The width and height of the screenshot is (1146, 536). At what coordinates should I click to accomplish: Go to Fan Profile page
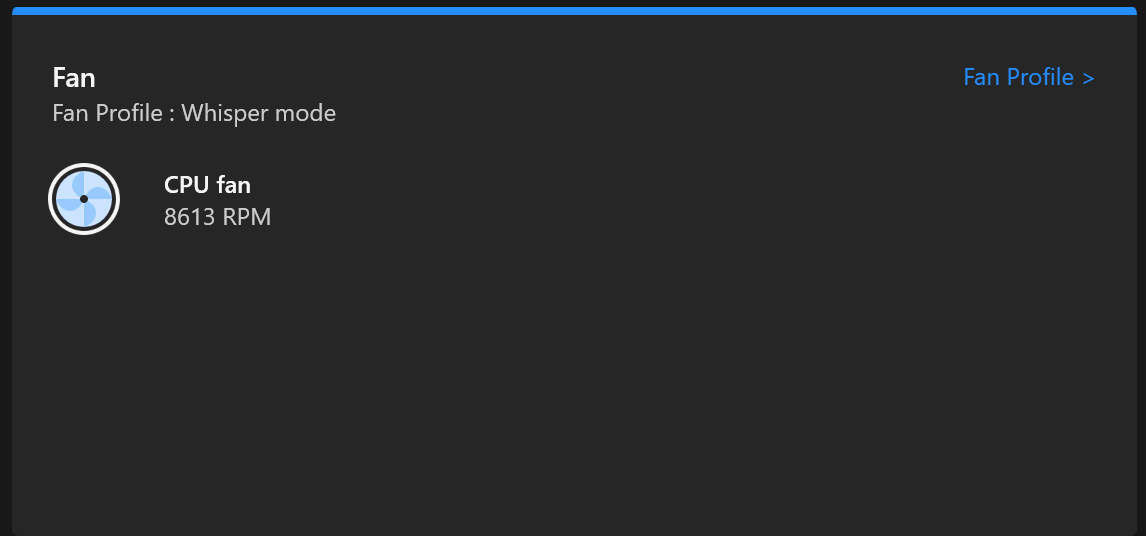point(1028,77)
